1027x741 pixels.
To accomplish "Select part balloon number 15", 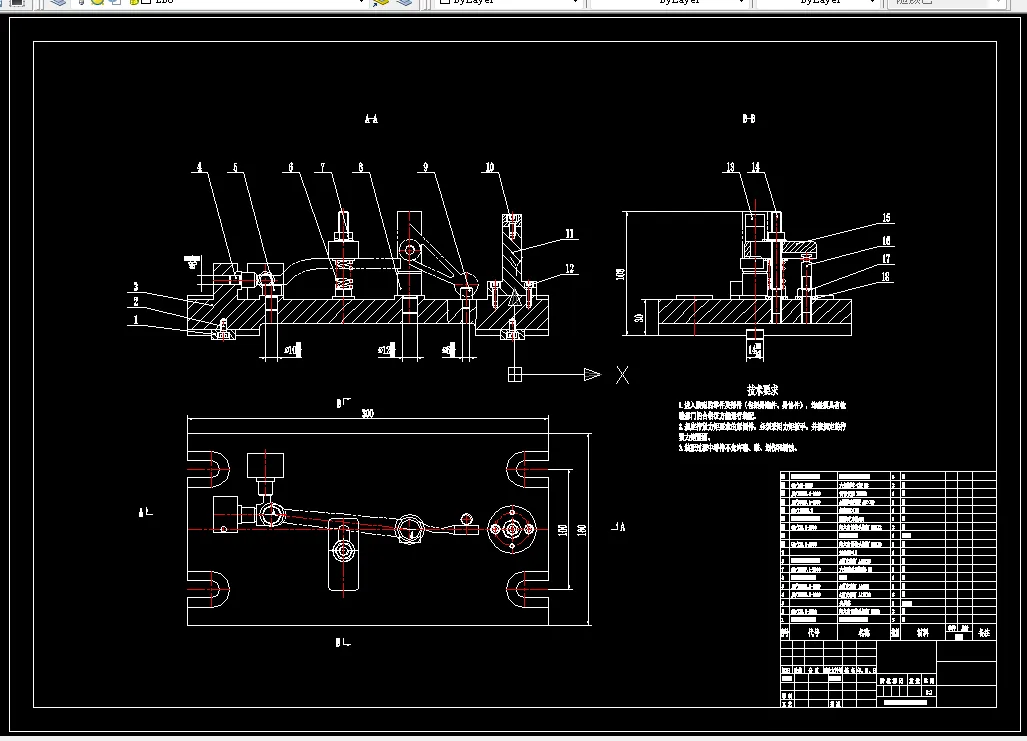I will coord(886,218).
